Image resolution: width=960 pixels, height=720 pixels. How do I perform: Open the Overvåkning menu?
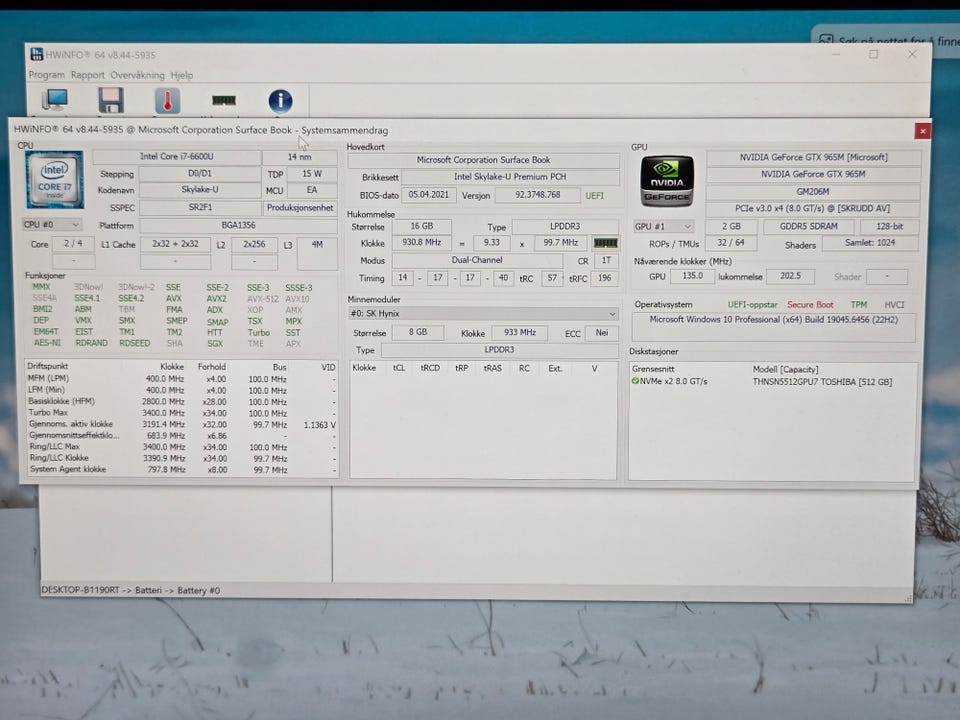[x=137, y=75]
